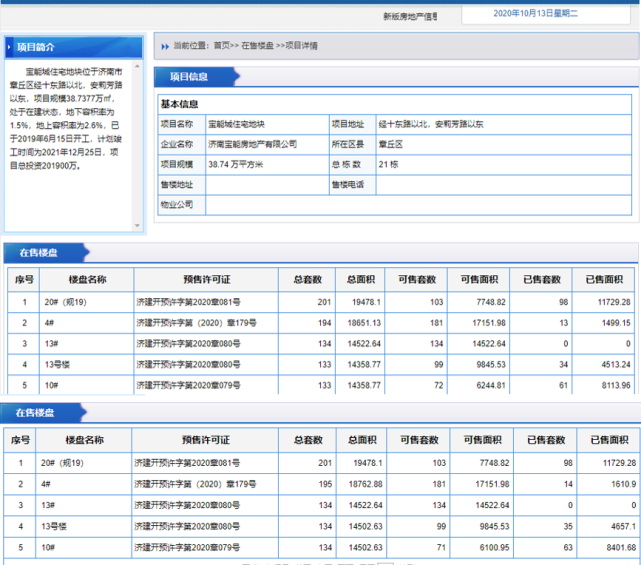
Task: Click the project scale value 38.74 万平方米
Action: [x=235, y=164]
